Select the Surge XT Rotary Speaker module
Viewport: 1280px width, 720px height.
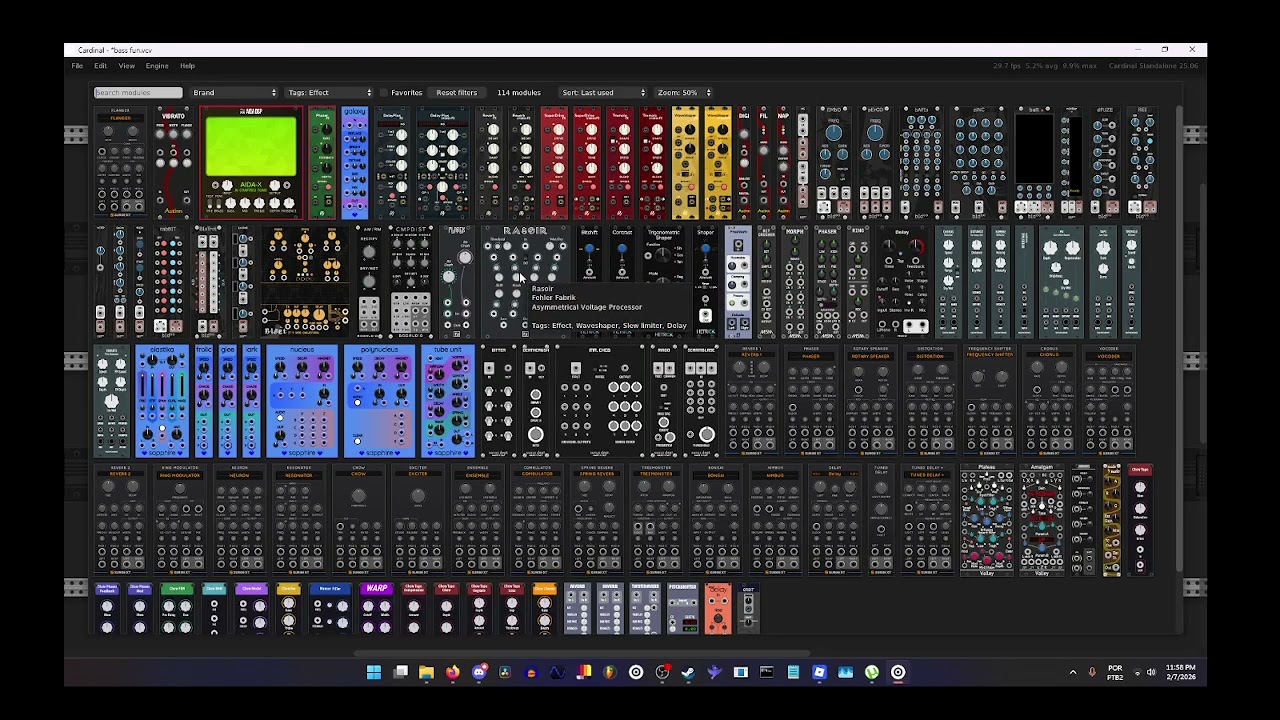click(x=870, y=401)
